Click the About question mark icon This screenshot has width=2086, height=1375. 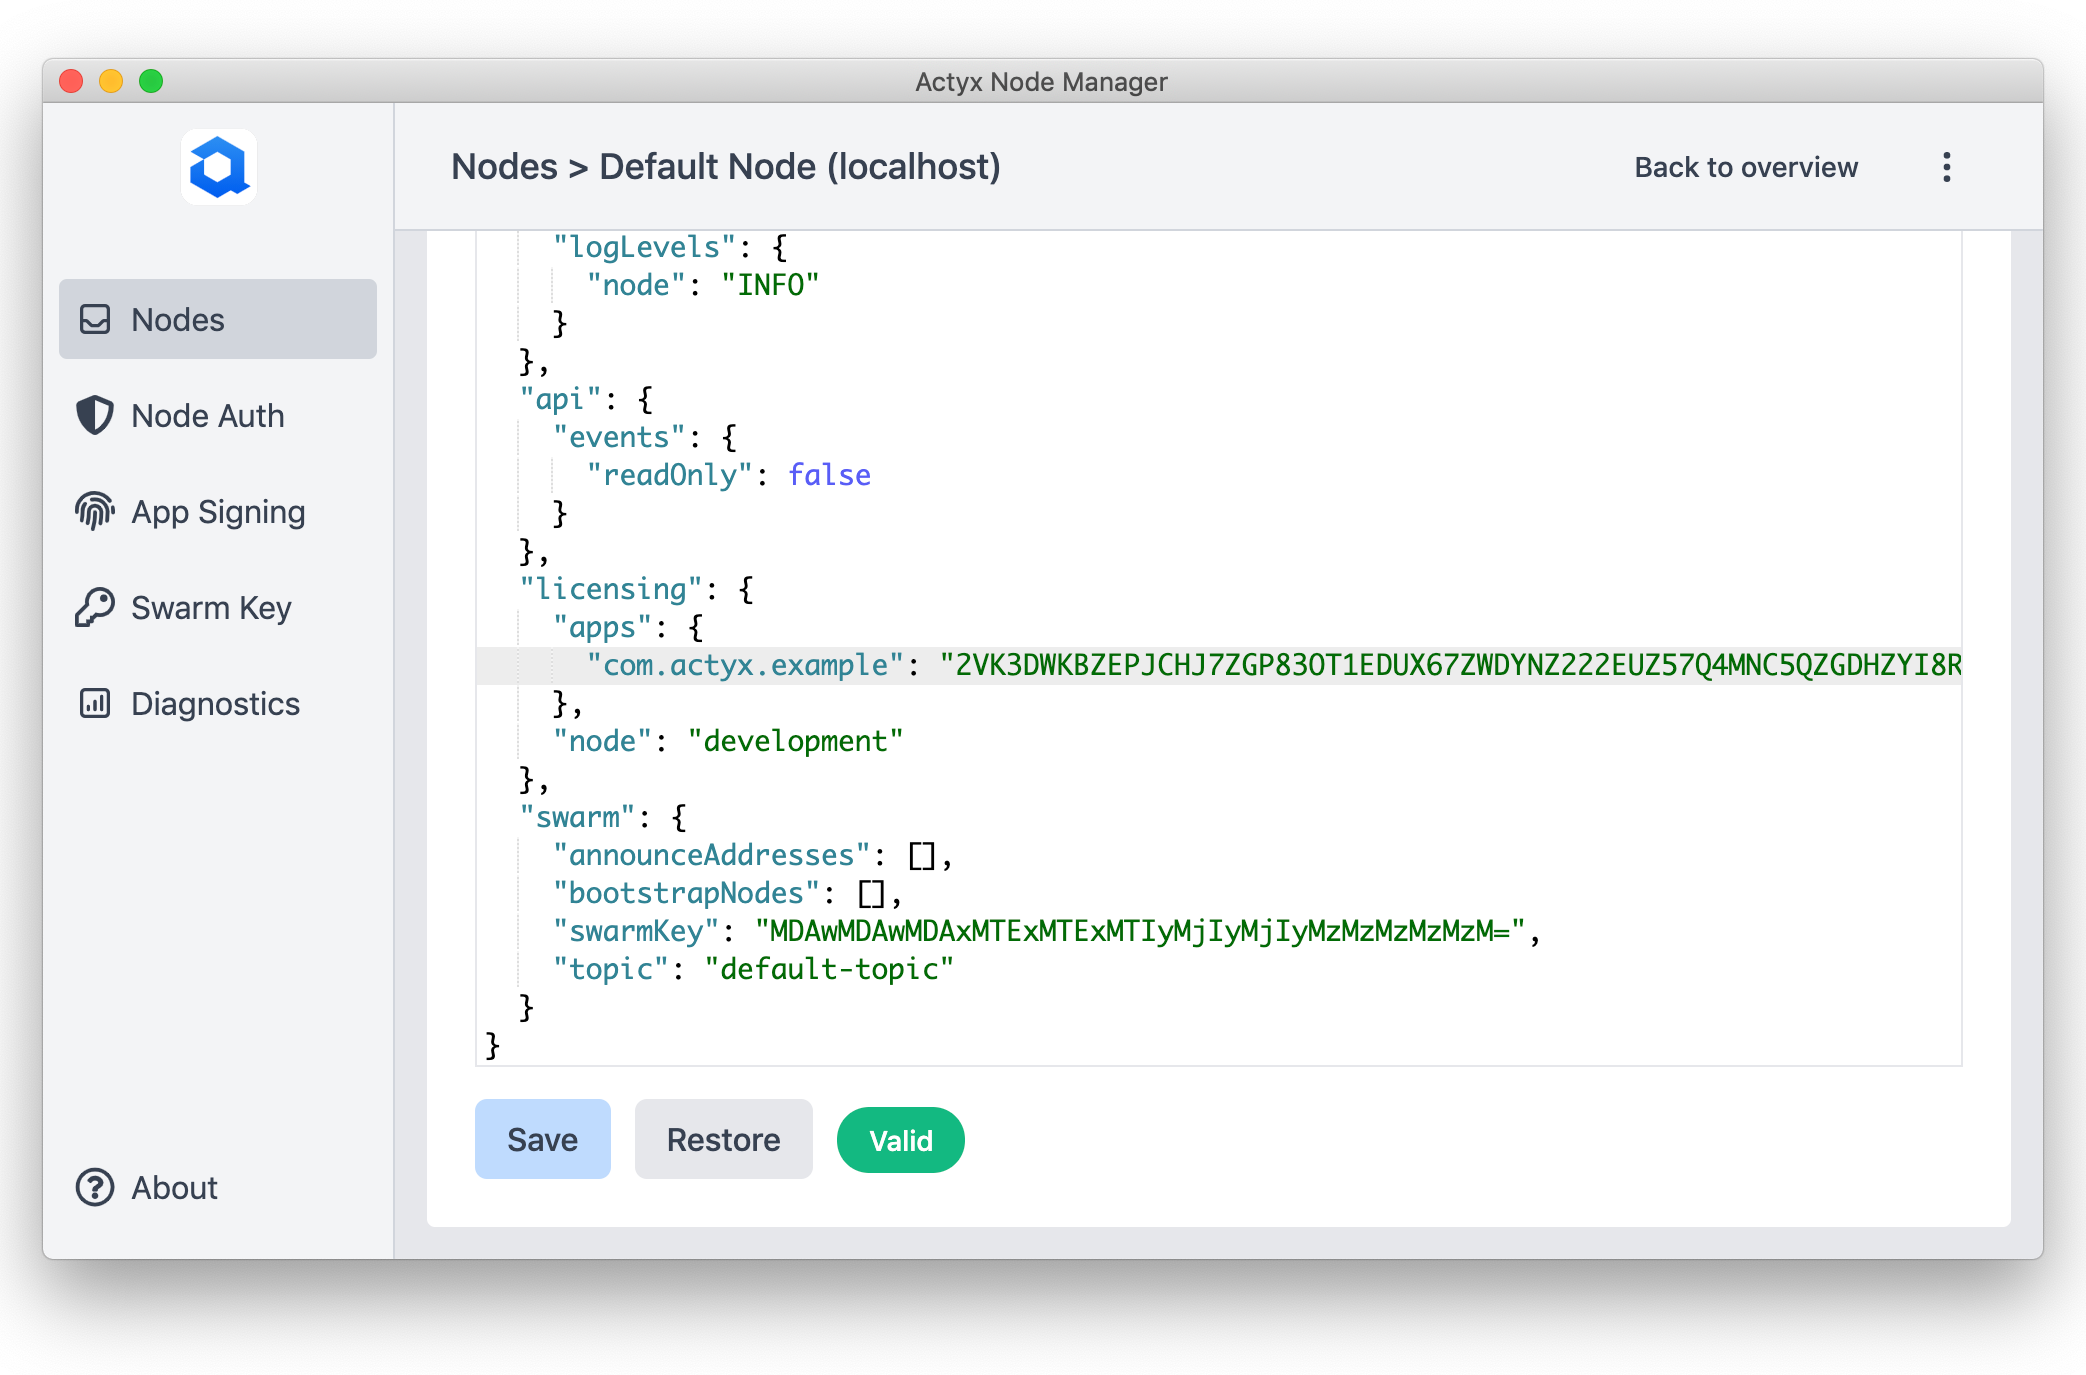[95, 1187]
